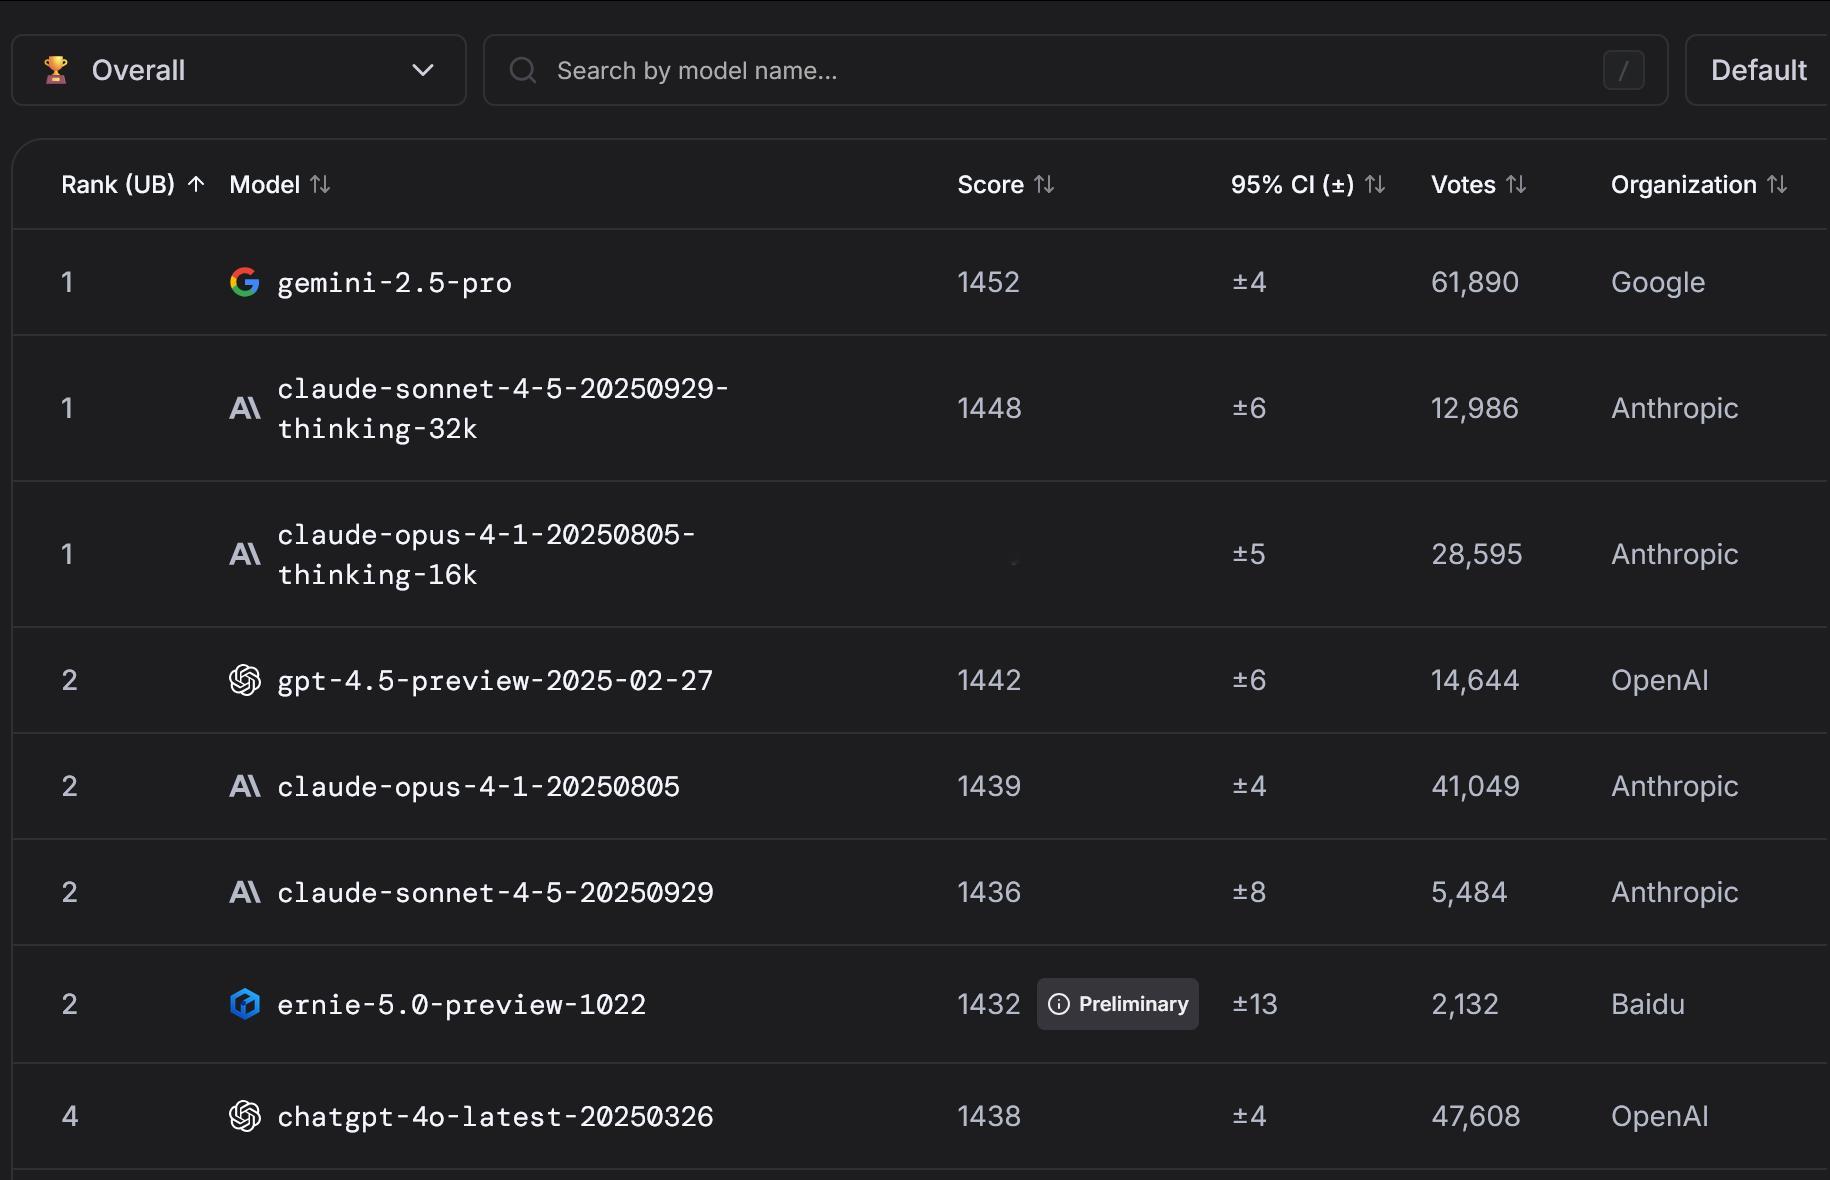Sort table by Rank (UB) column header
This screenshot has width=1830, height=1180.
(118, 185)
